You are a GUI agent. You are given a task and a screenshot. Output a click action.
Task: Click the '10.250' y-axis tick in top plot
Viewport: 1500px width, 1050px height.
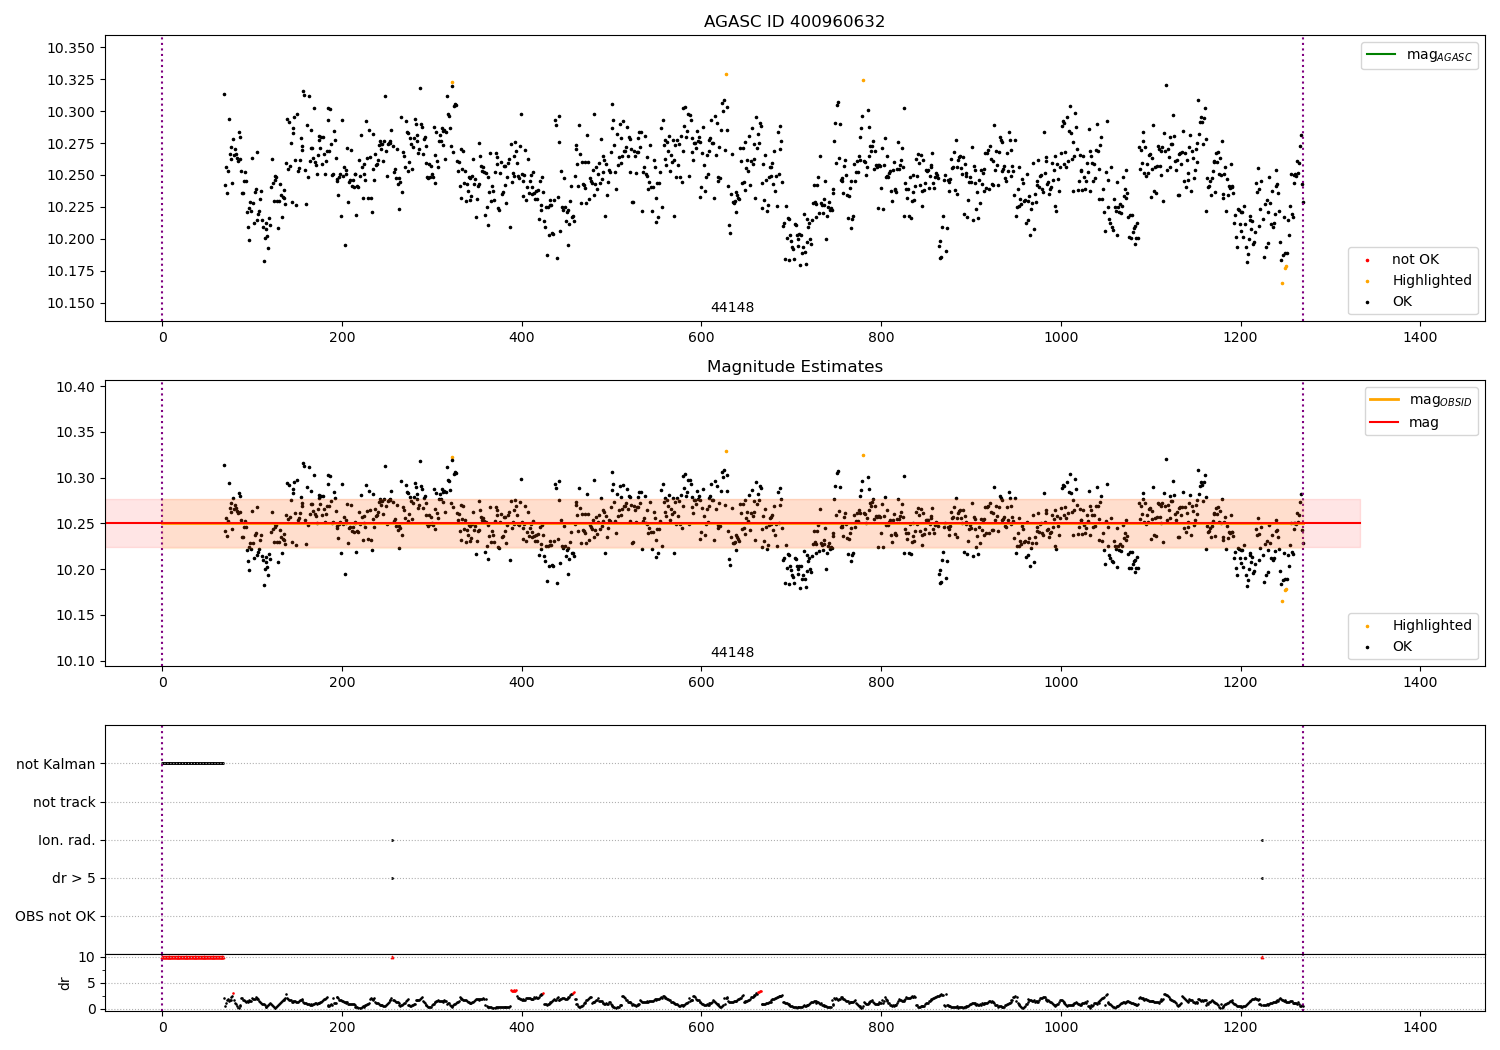click(70, 175)
